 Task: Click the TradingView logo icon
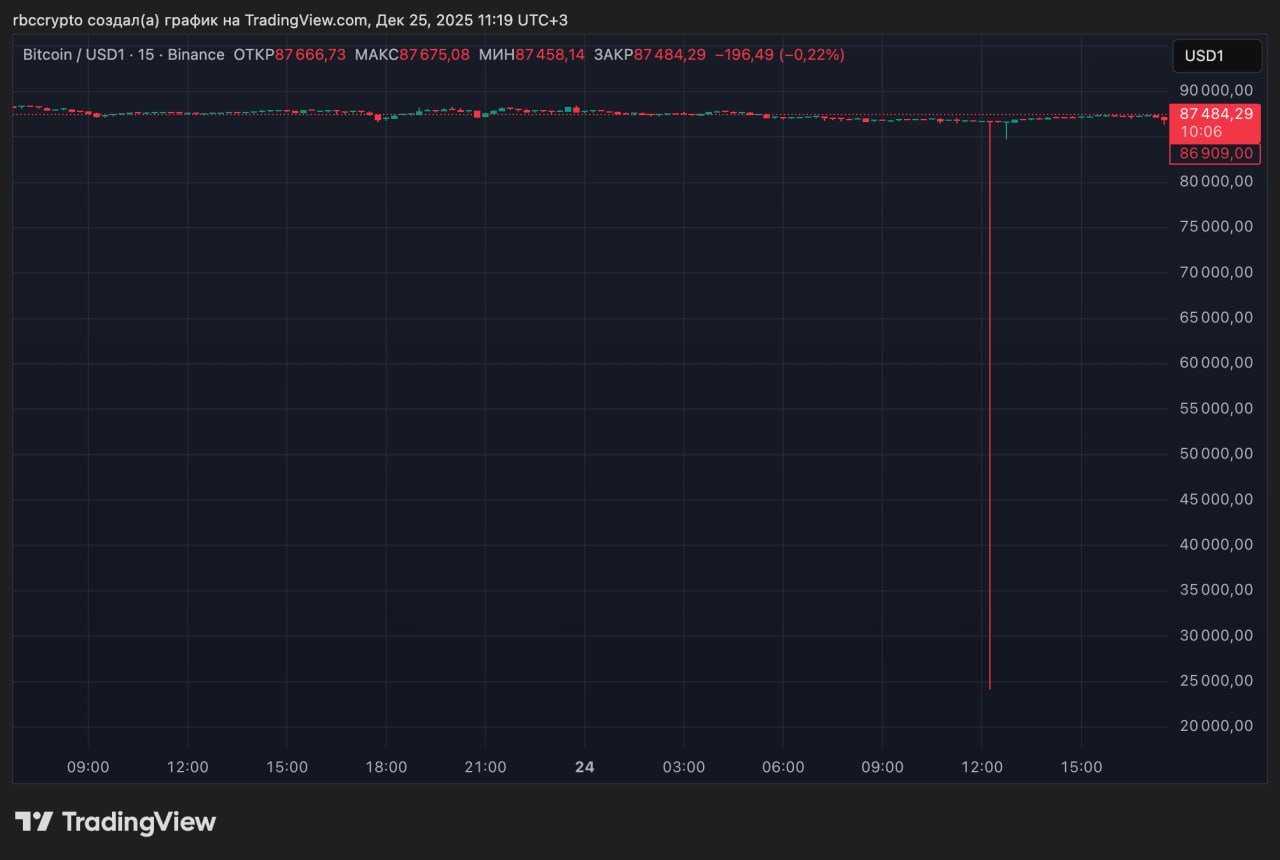coord(34,822)
